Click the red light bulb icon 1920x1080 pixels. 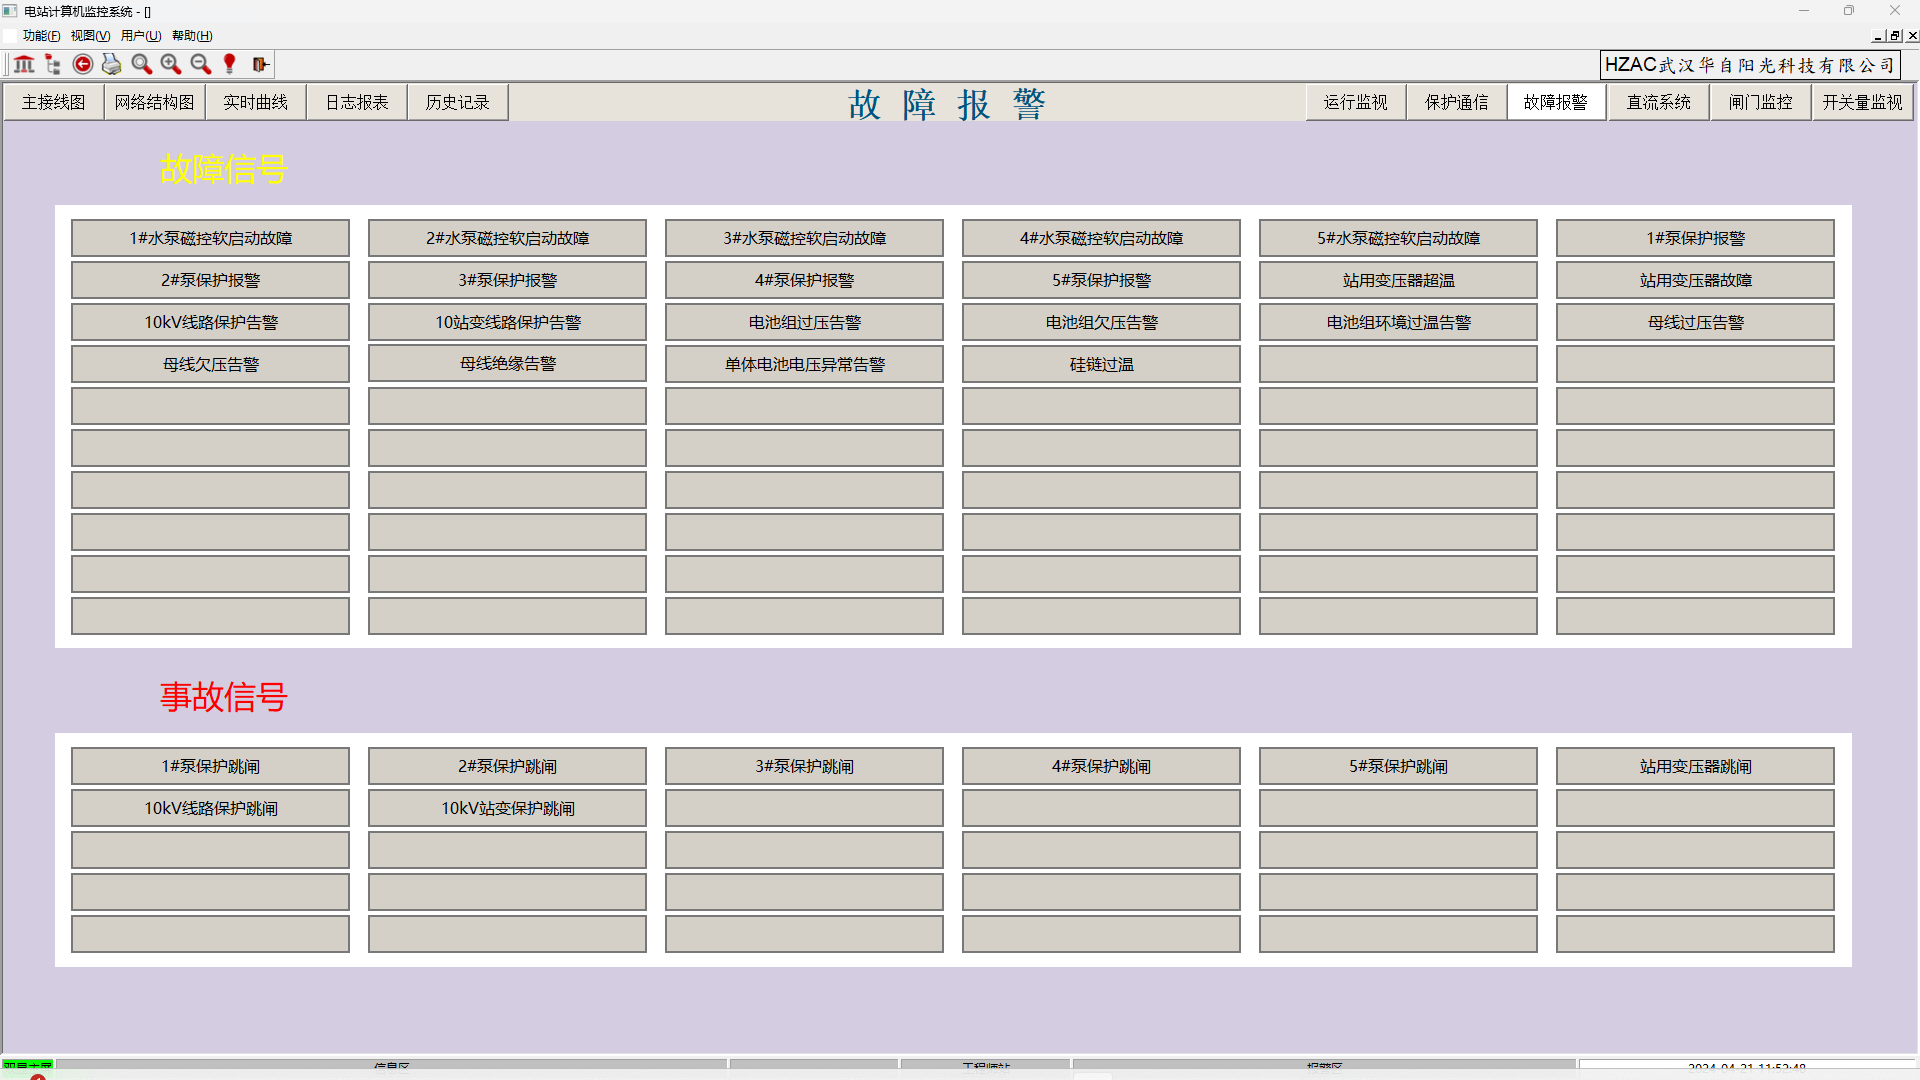(230, 65)
